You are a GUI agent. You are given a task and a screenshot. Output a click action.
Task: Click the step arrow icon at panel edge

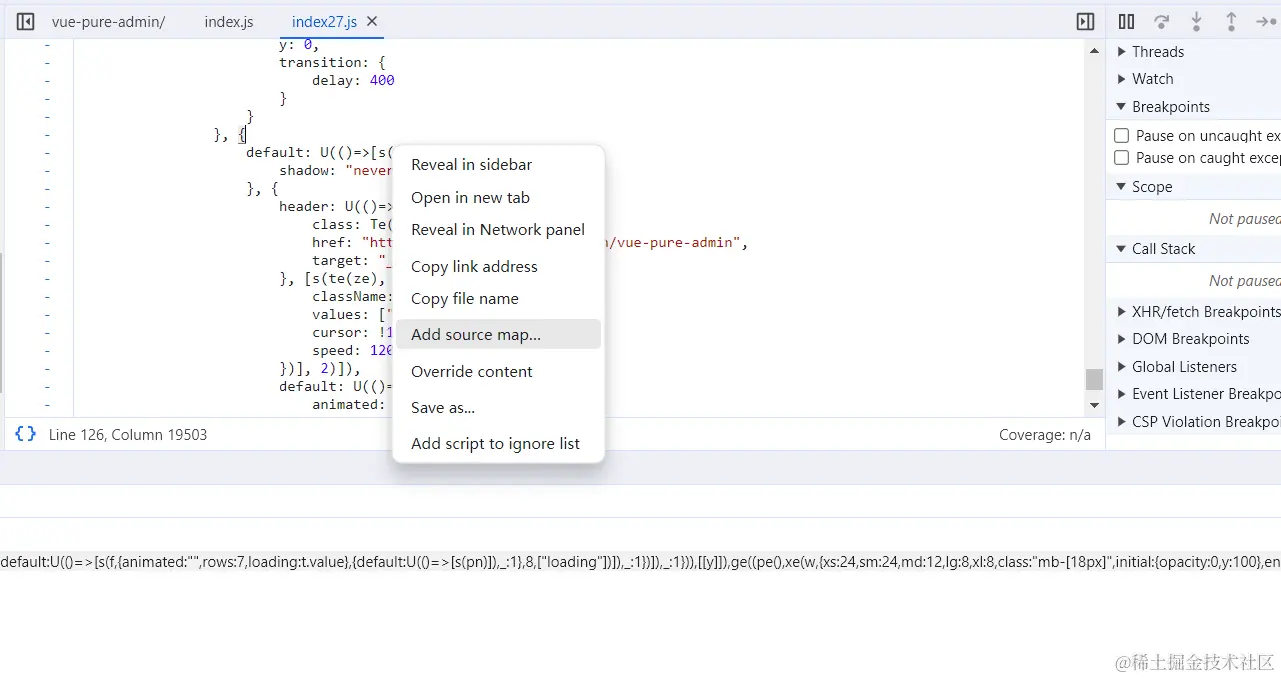(1266, 21)
